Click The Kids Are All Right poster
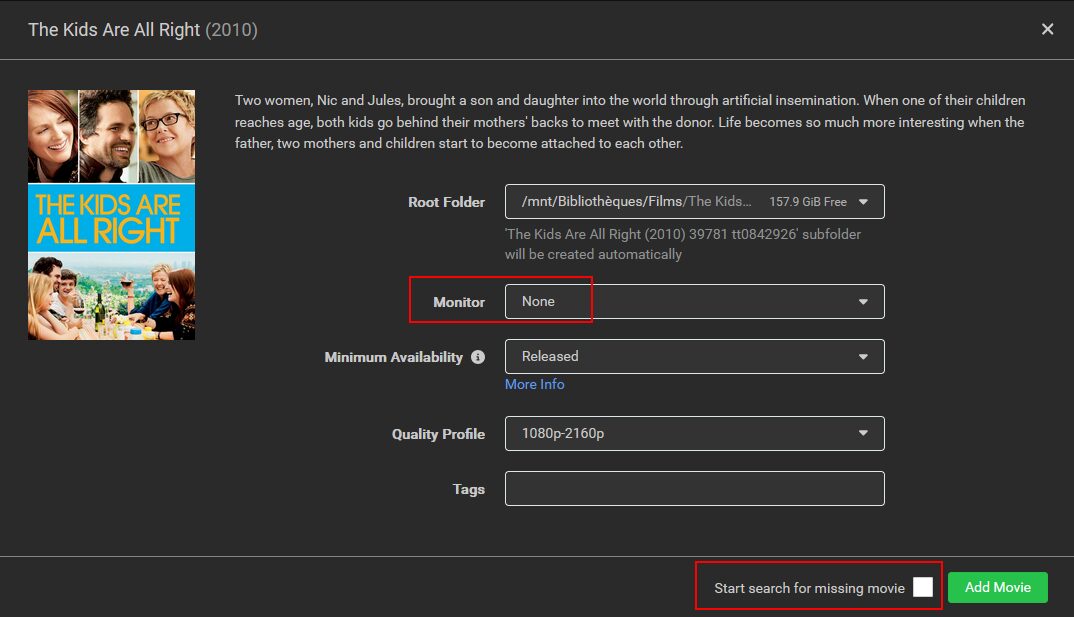The image size is (1074, 617). tap(111, 215)
